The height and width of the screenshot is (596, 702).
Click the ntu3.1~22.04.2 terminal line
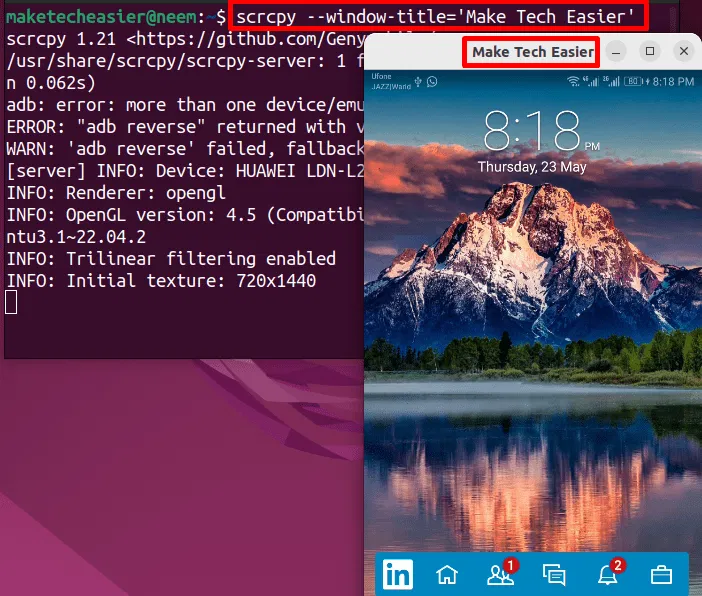click(x=76, y=237)
